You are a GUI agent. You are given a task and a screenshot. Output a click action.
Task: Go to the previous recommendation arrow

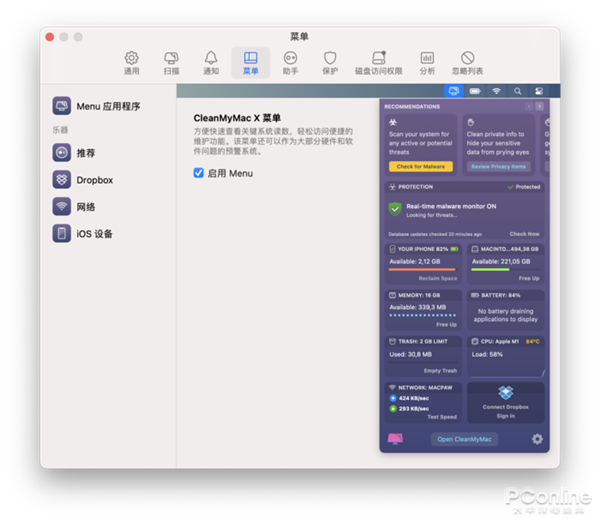tap(529, 106)
